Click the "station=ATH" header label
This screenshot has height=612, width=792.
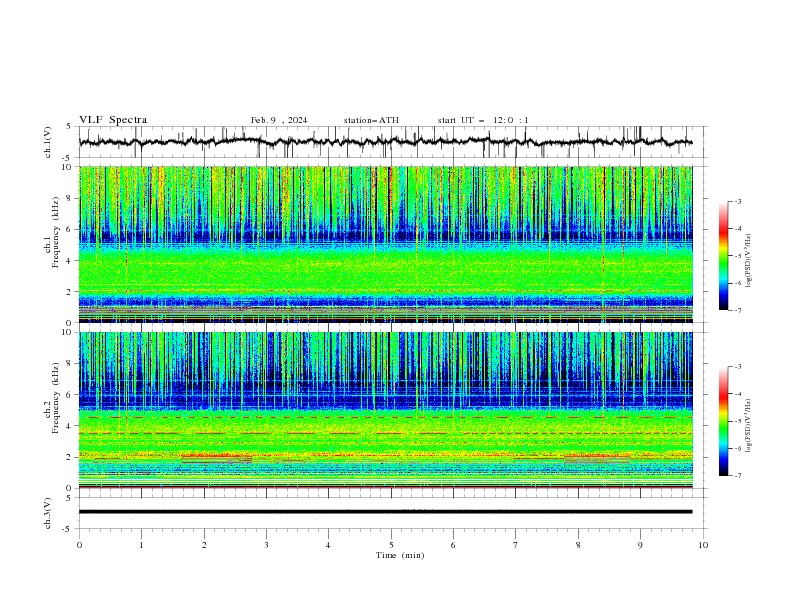click(371, 120)
